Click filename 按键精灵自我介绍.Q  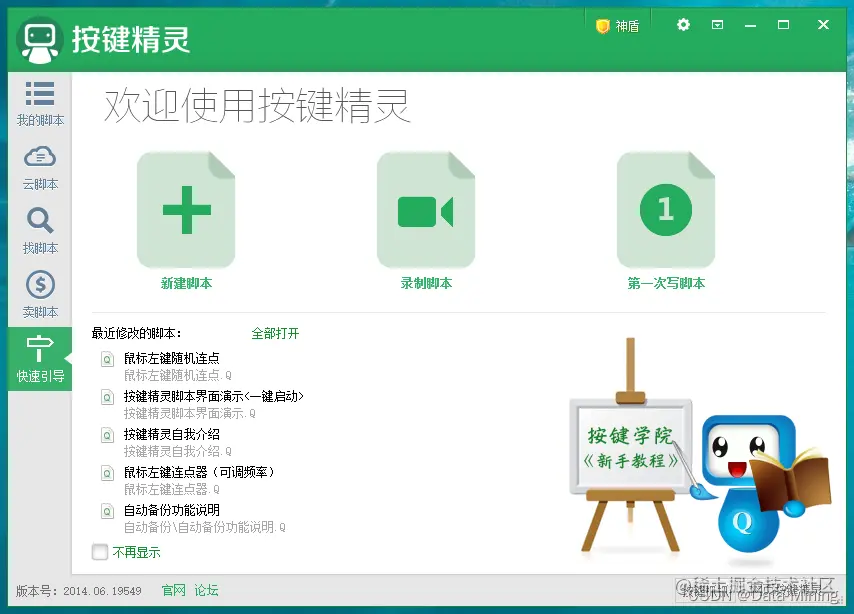[x=178, y=452]
